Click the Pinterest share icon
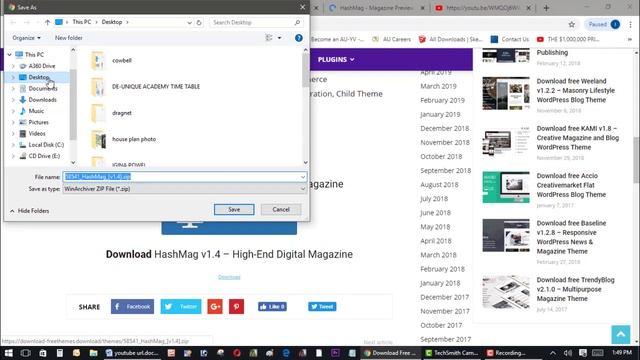 236,307
